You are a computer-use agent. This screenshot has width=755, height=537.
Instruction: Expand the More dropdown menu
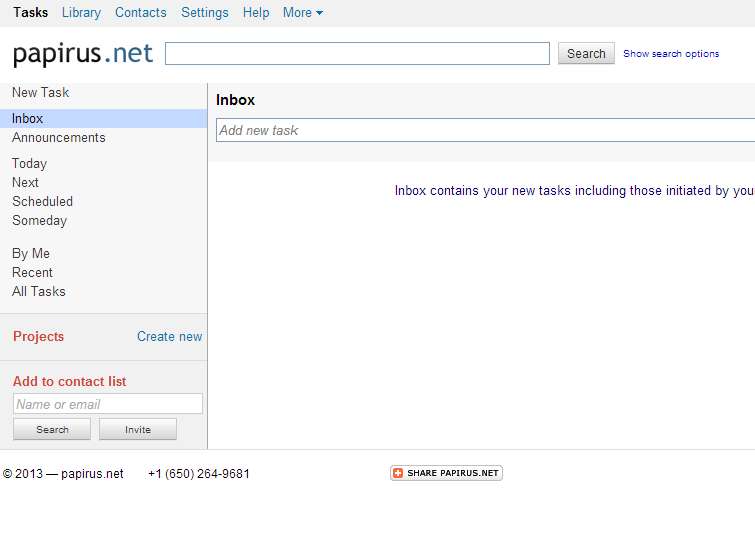[x=302, y=13]
